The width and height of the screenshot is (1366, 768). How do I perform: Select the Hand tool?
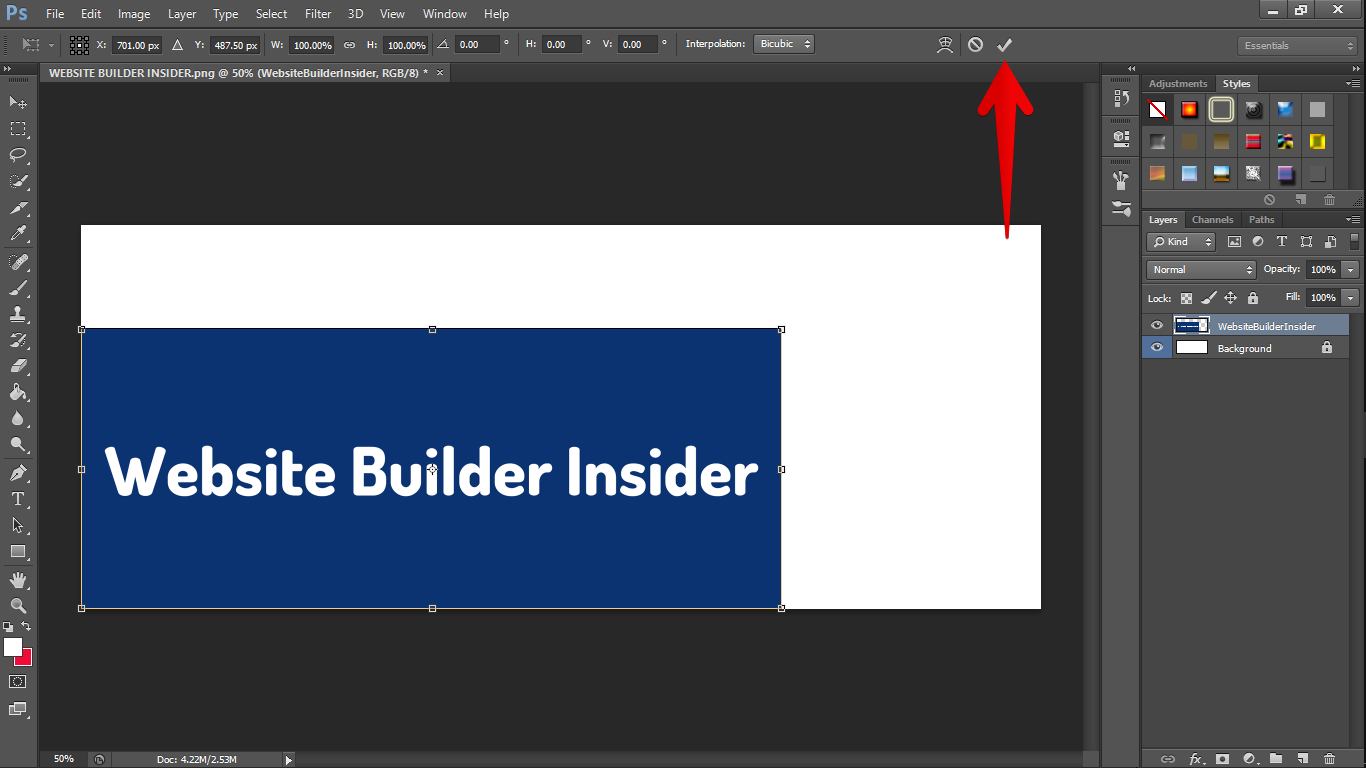18,580
